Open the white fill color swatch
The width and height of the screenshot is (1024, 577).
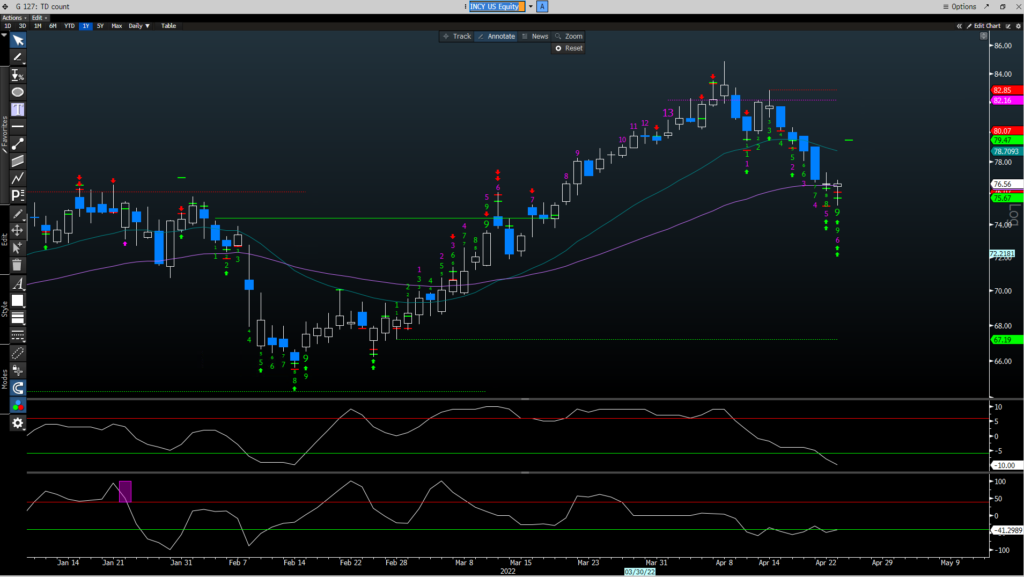click(x=18, y=301)
